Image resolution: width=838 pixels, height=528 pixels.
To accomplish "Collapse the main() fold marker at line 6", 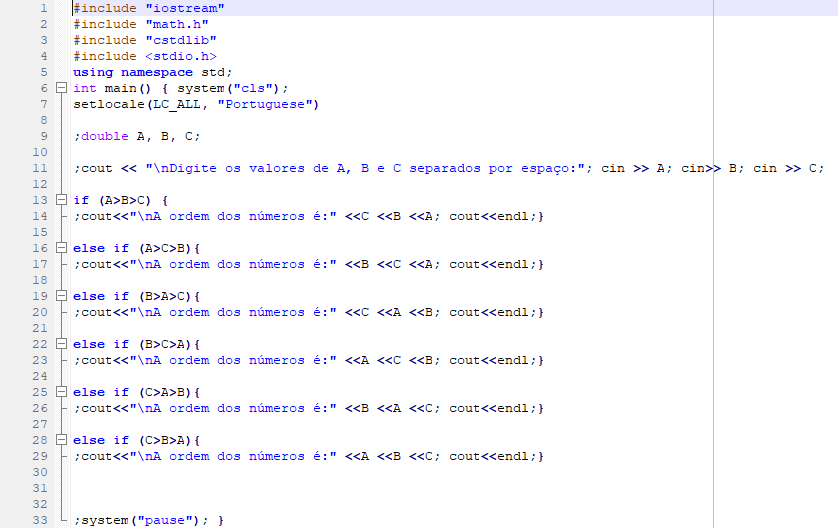I will point(61,88).
